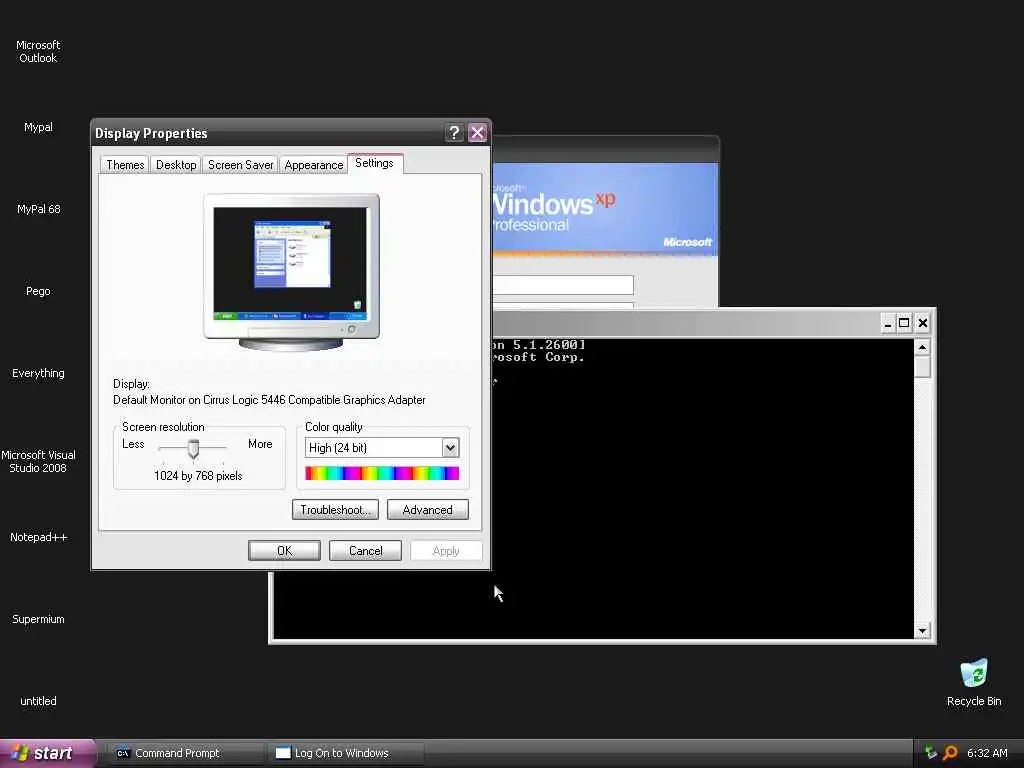Viewport: 1024px width, 768px height.
Task: Select the MyPal 68 desktop shortcut
Action: click(x=39, y=209)
